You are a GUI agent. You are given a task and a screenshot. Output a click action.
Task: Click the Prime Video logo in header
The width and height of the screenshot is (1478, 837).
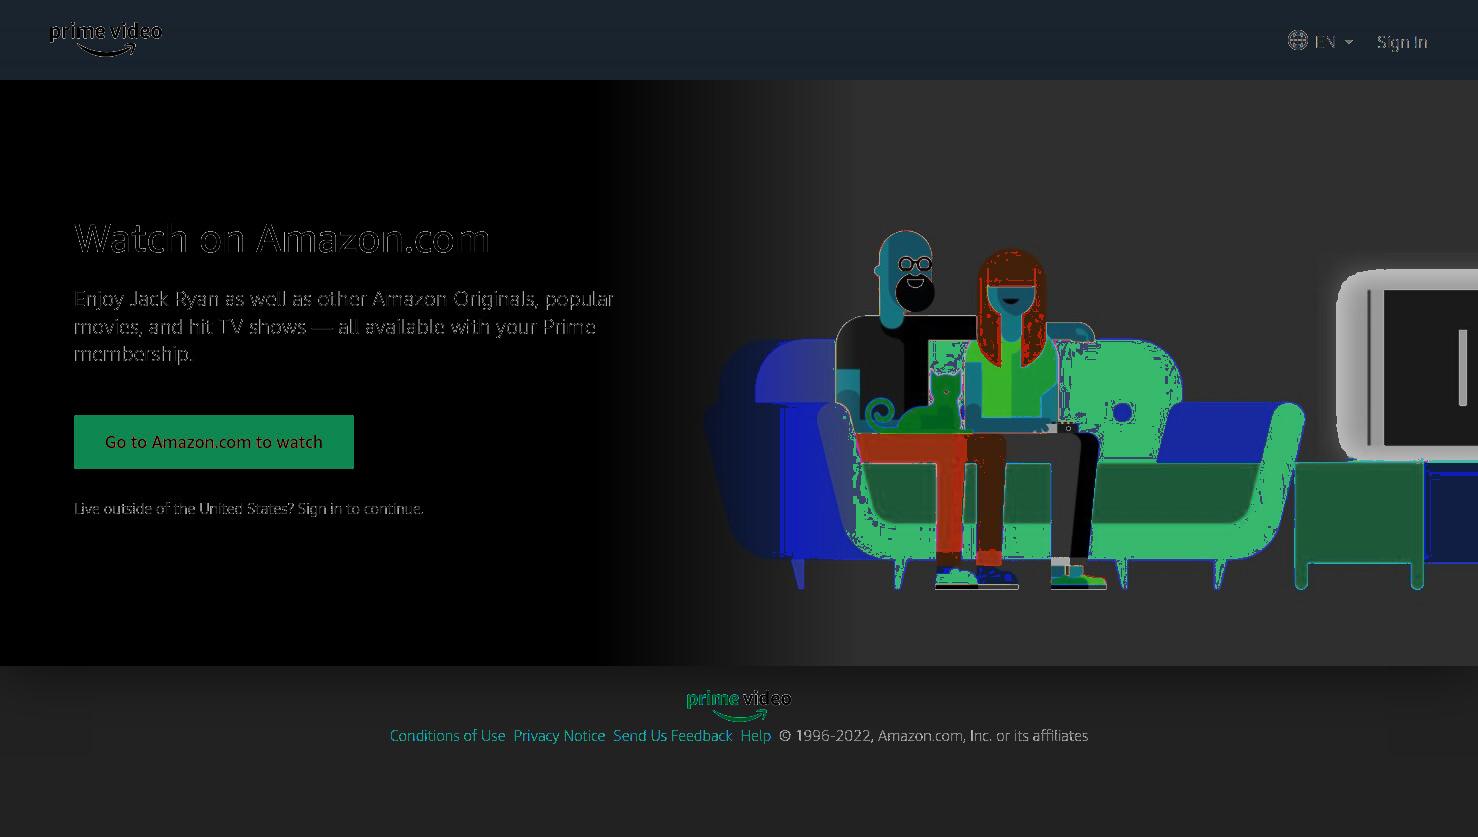(105, 39)
